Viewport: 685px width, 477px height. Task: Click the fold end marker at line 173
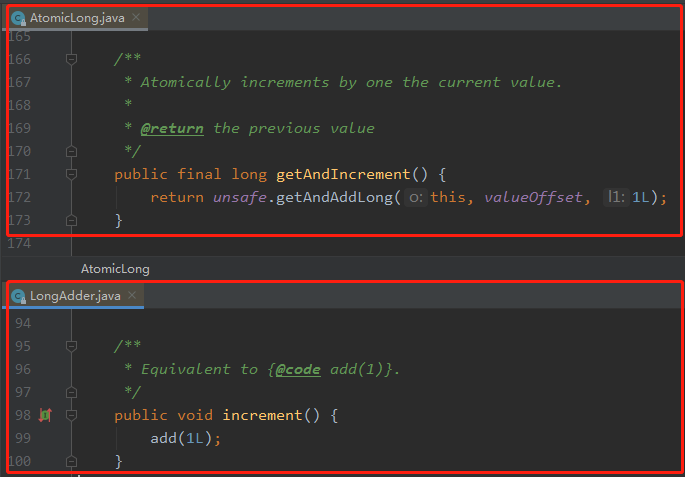[x=71, y=221]
